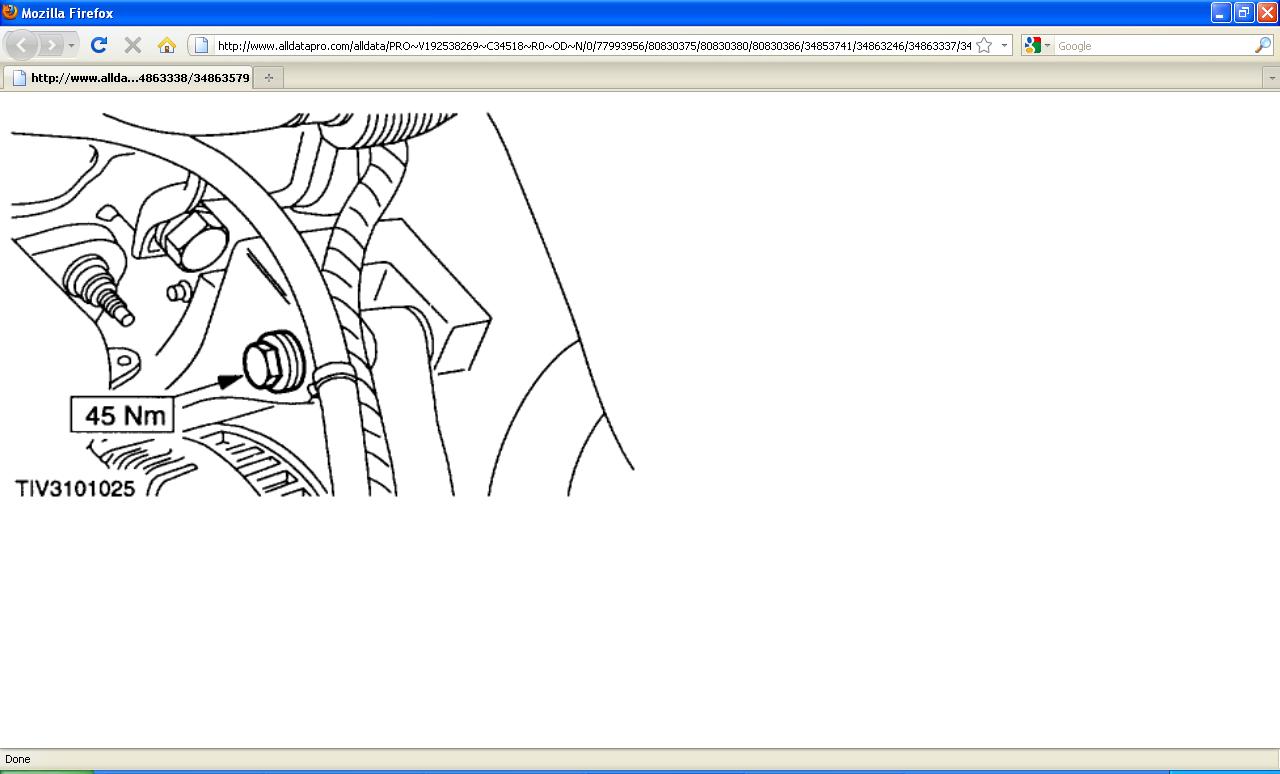Go to the Firefox home page
This screenshot has width=1280, height=774.
point(167,45)
